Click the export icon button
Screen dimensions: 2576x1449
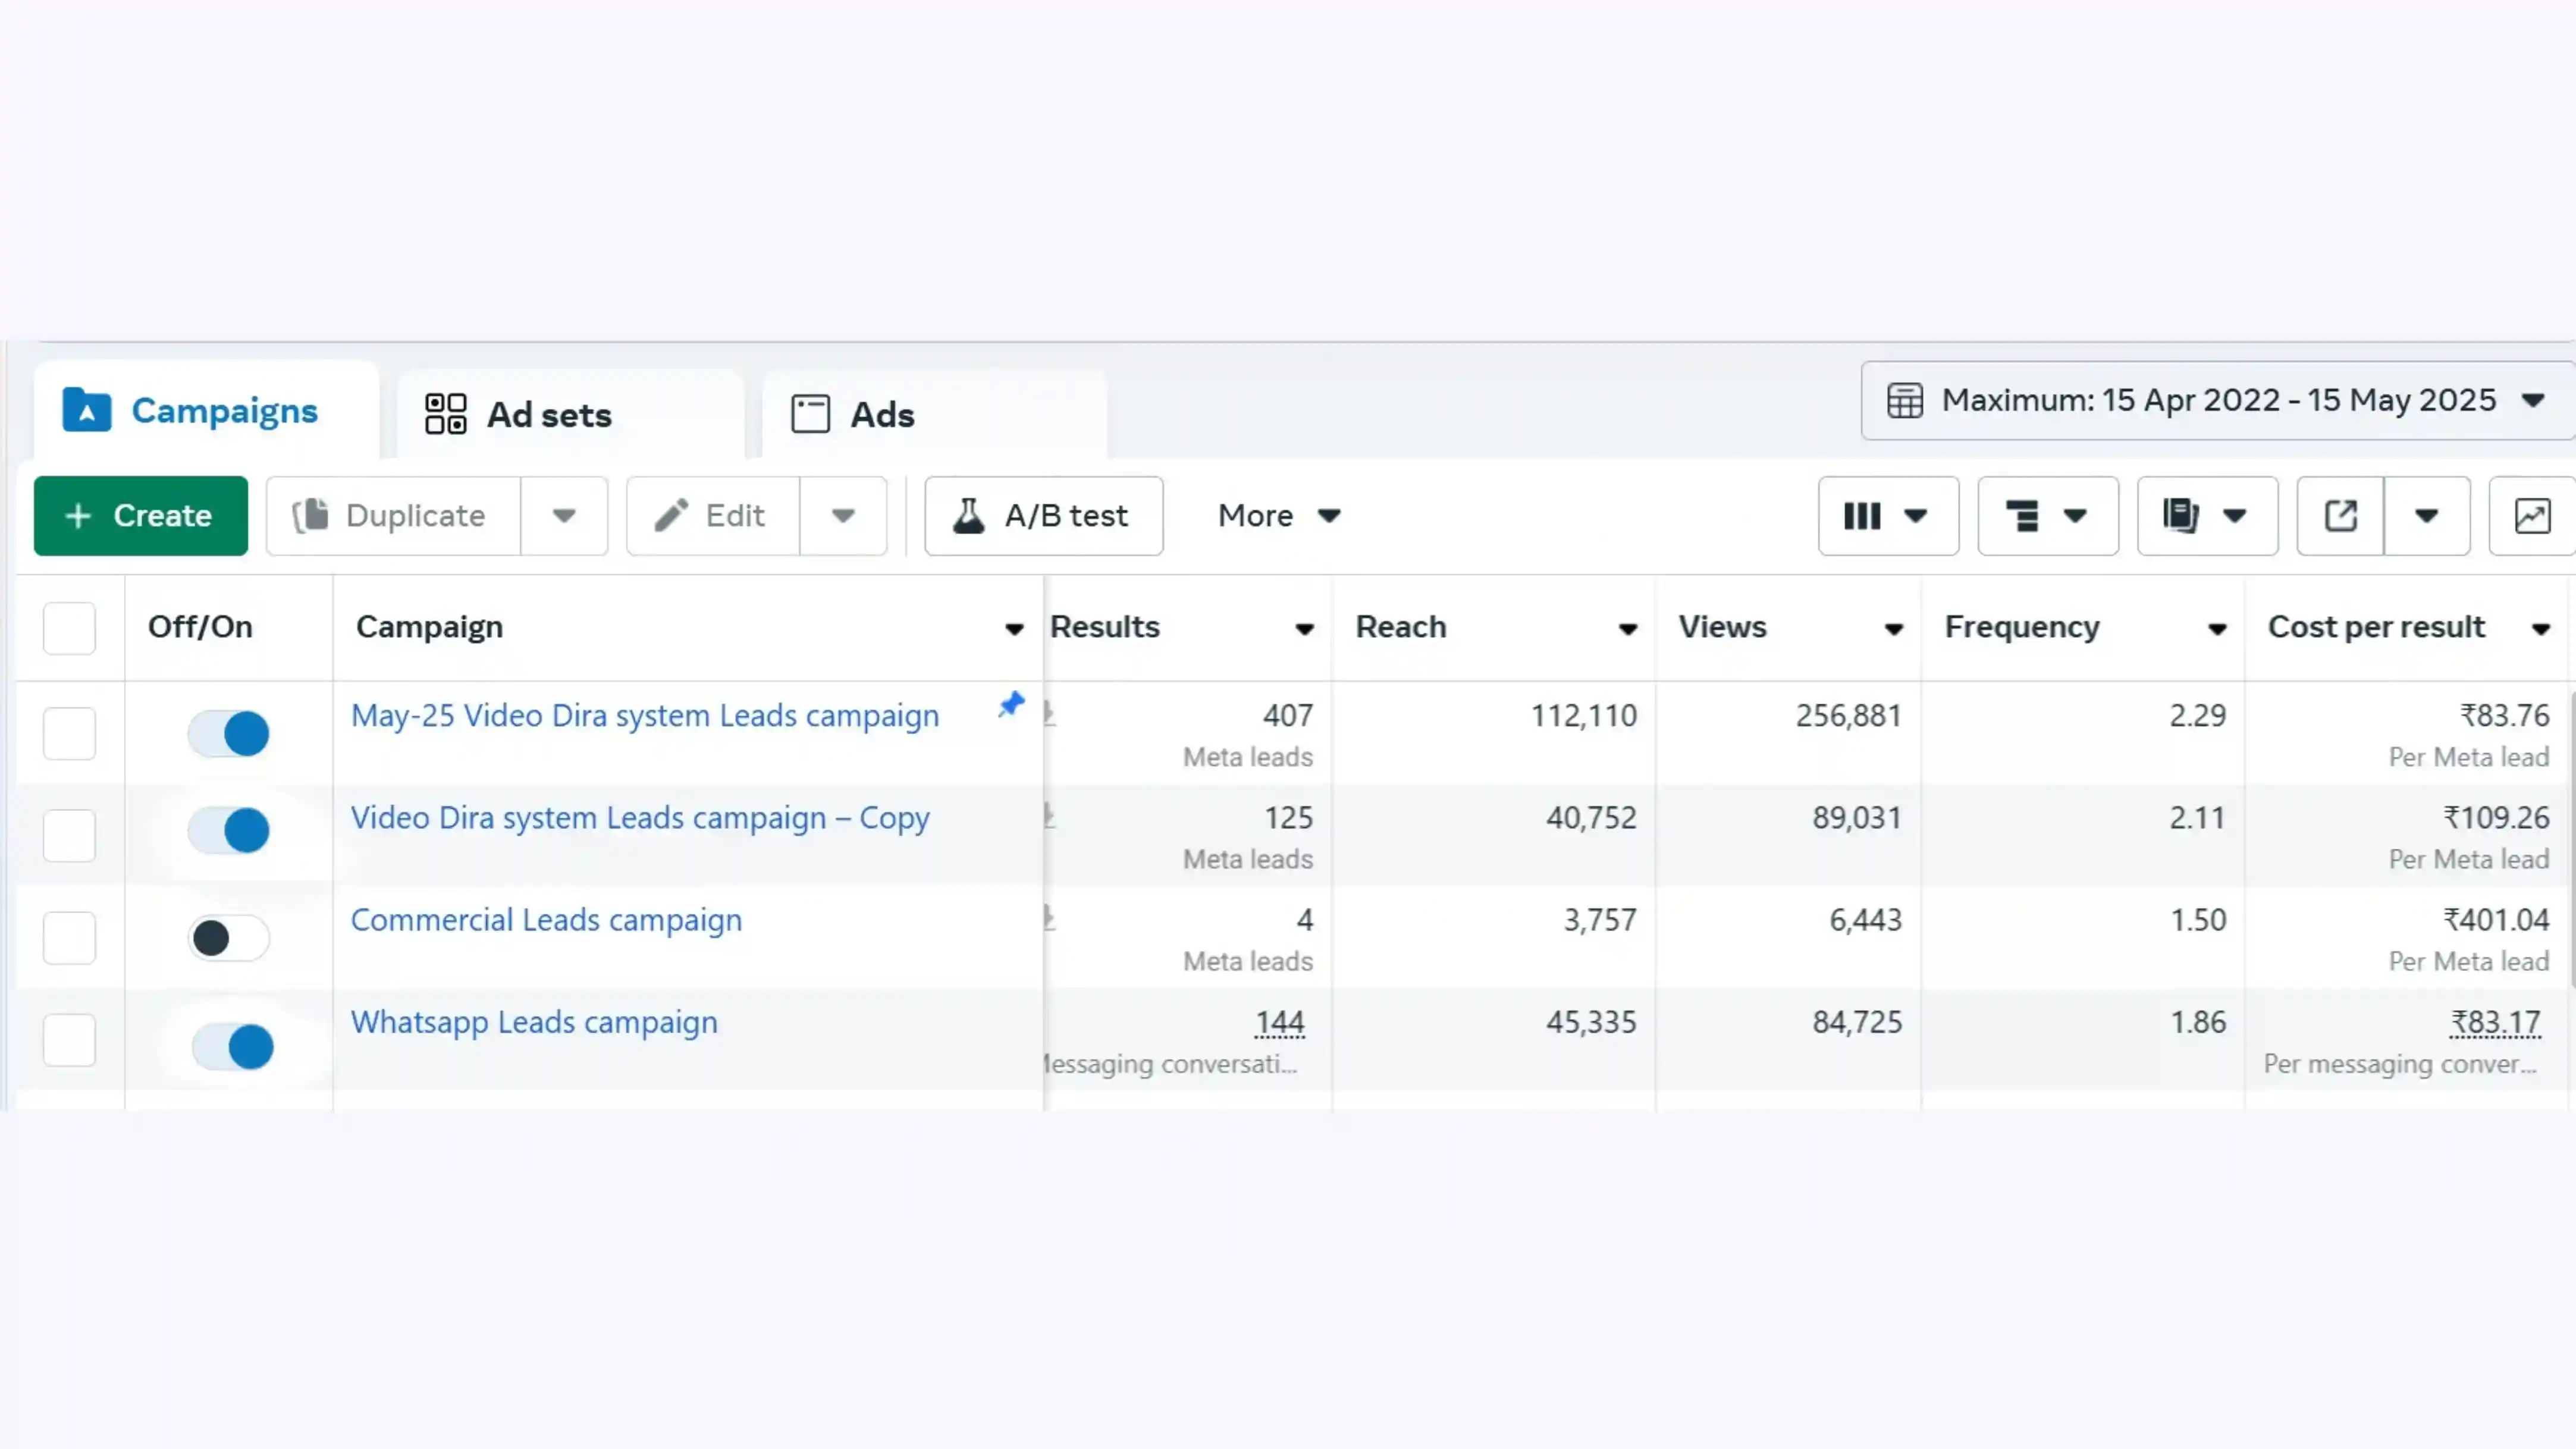pos(2340,516)
